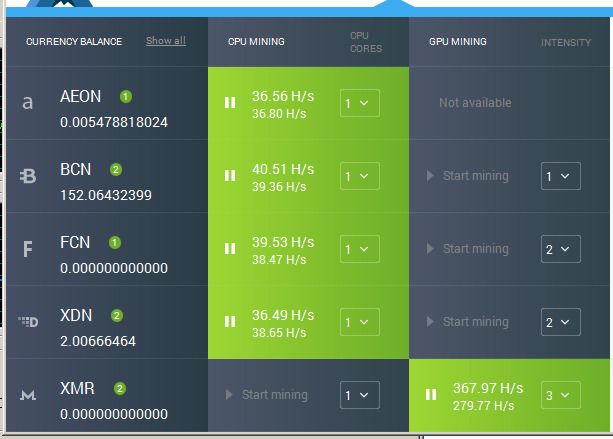
Task: Click the FCN currency name
Action: tap(75, 242)
